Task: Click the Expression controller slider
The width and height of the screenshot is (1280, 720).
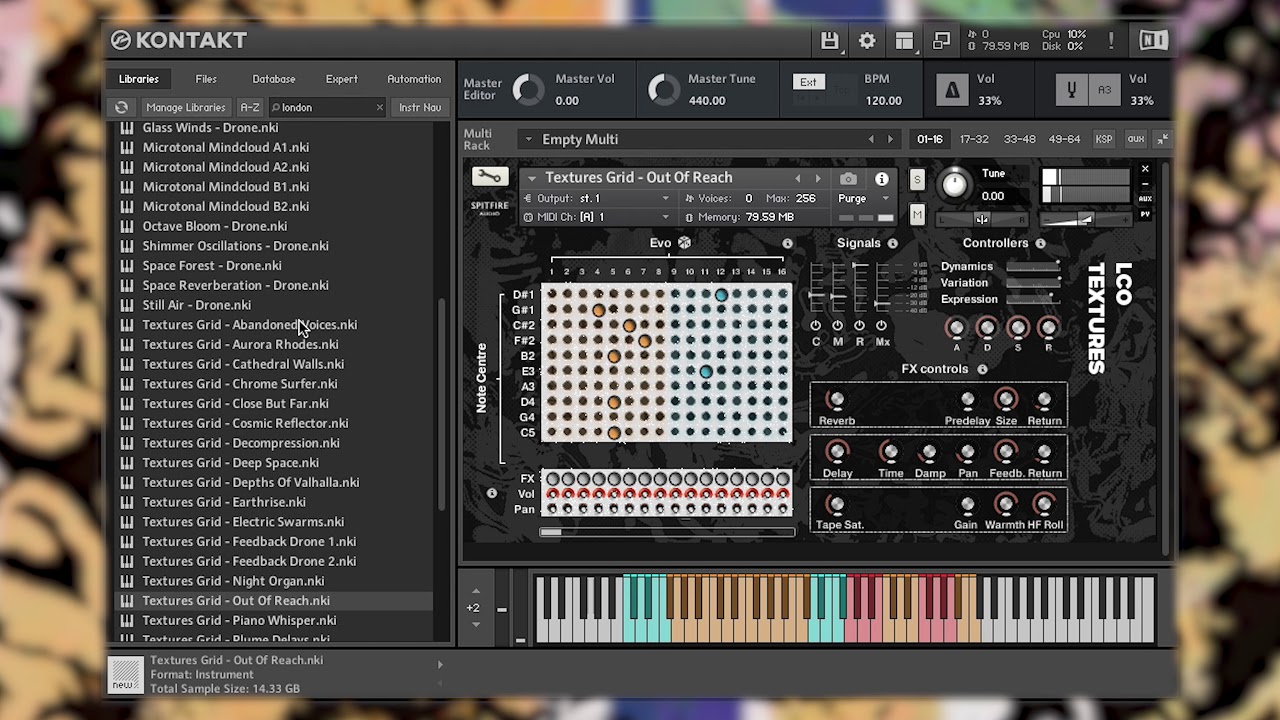Action: point(1033,299)
